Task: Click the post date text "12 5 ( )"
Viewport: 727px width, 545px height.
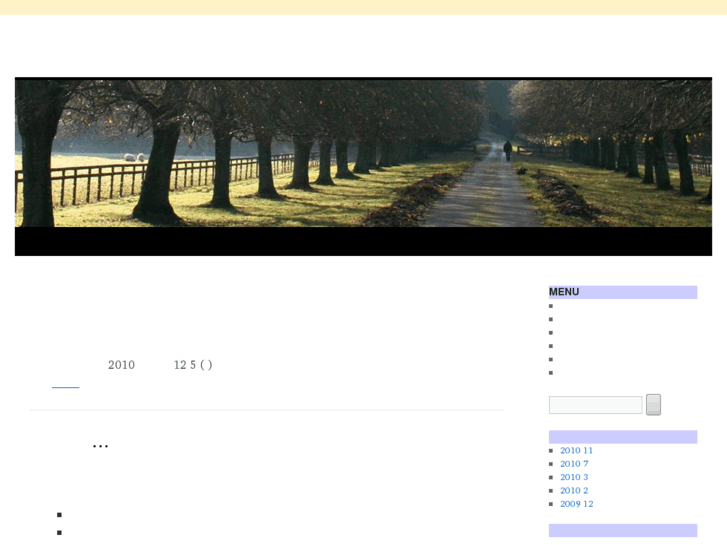Action: (x=193, y=365)
